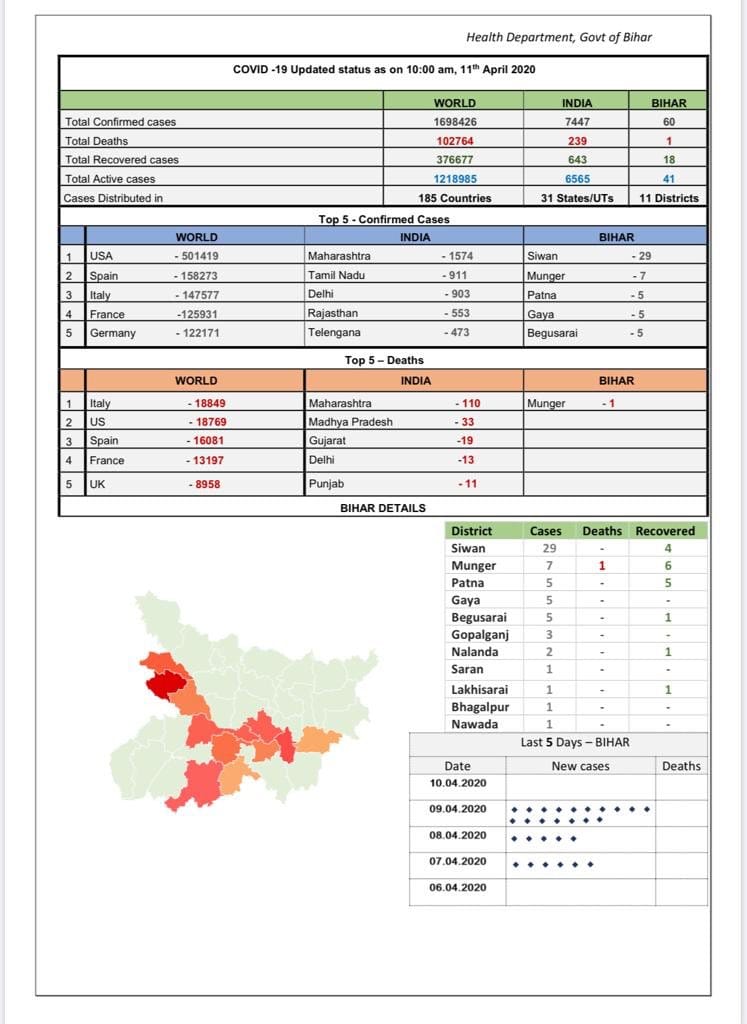Click the BIHAR header in the summary table

[x=669, y=103]
